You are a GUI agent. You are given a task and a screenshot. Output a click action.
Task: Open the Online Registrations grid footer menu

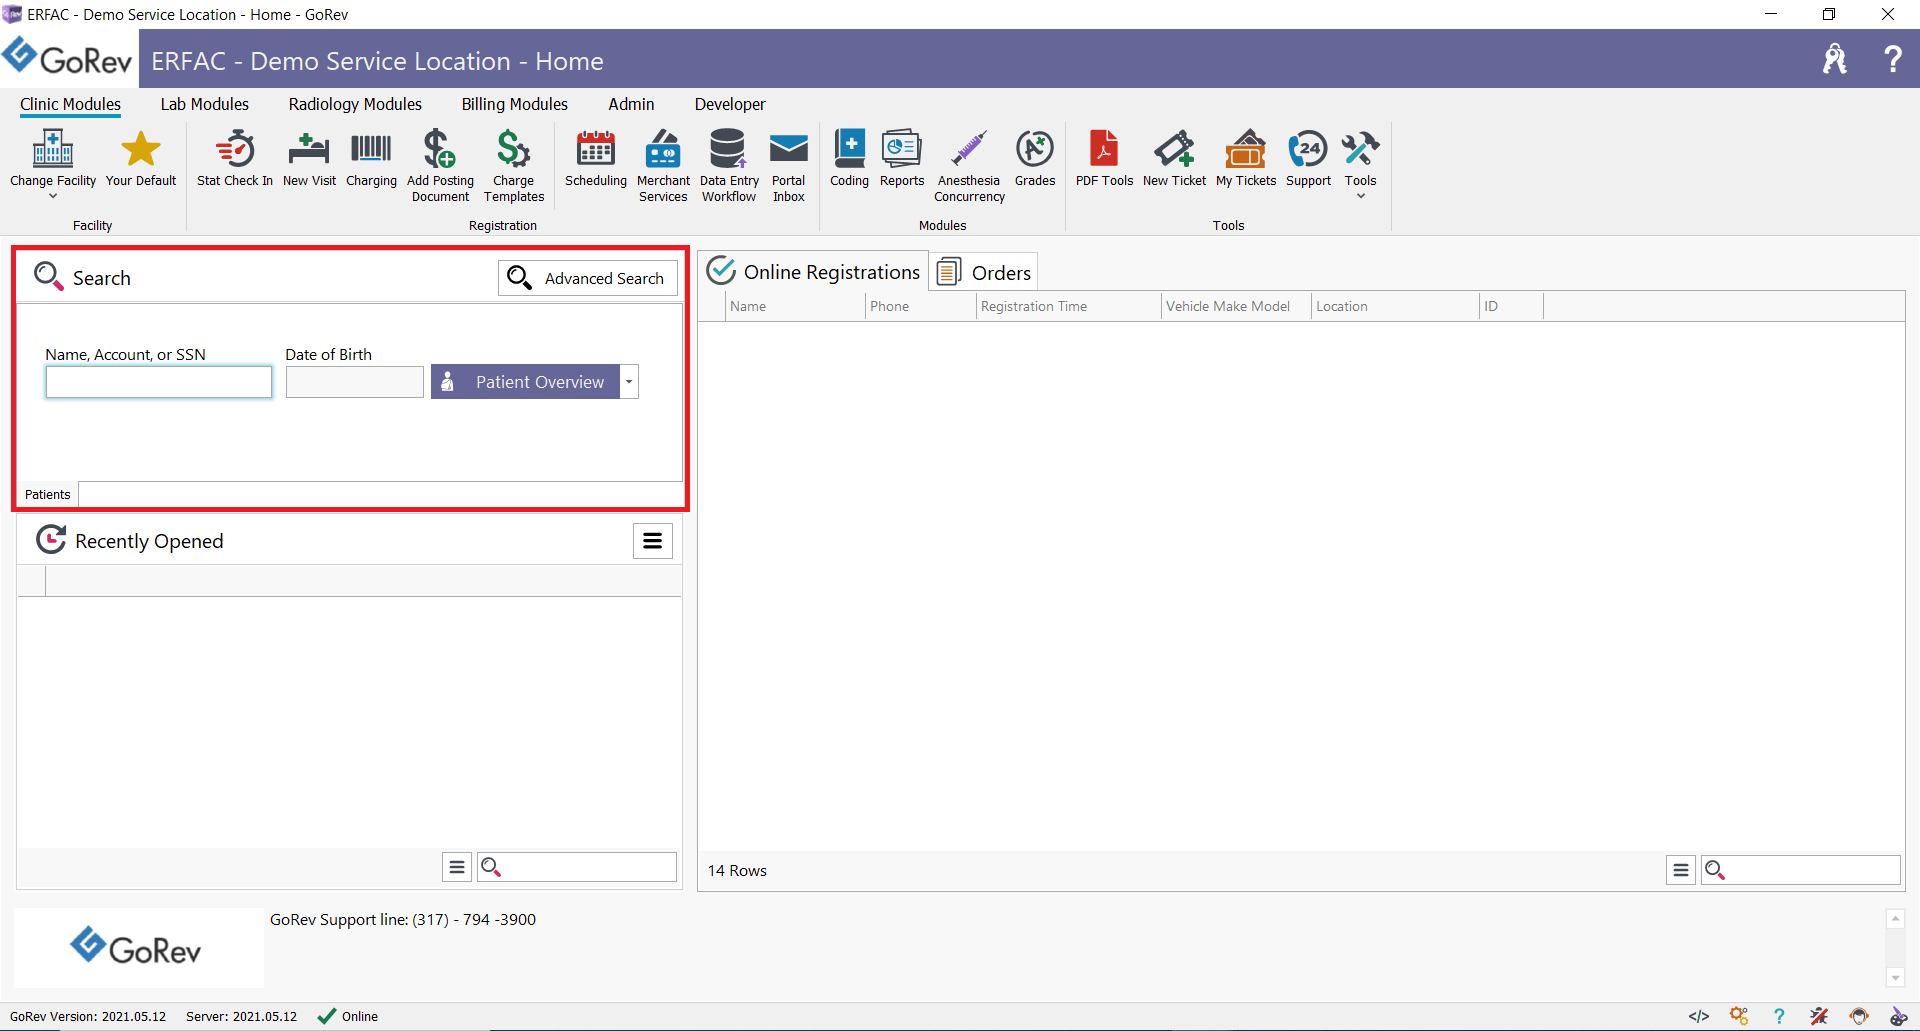[1681, 870]
